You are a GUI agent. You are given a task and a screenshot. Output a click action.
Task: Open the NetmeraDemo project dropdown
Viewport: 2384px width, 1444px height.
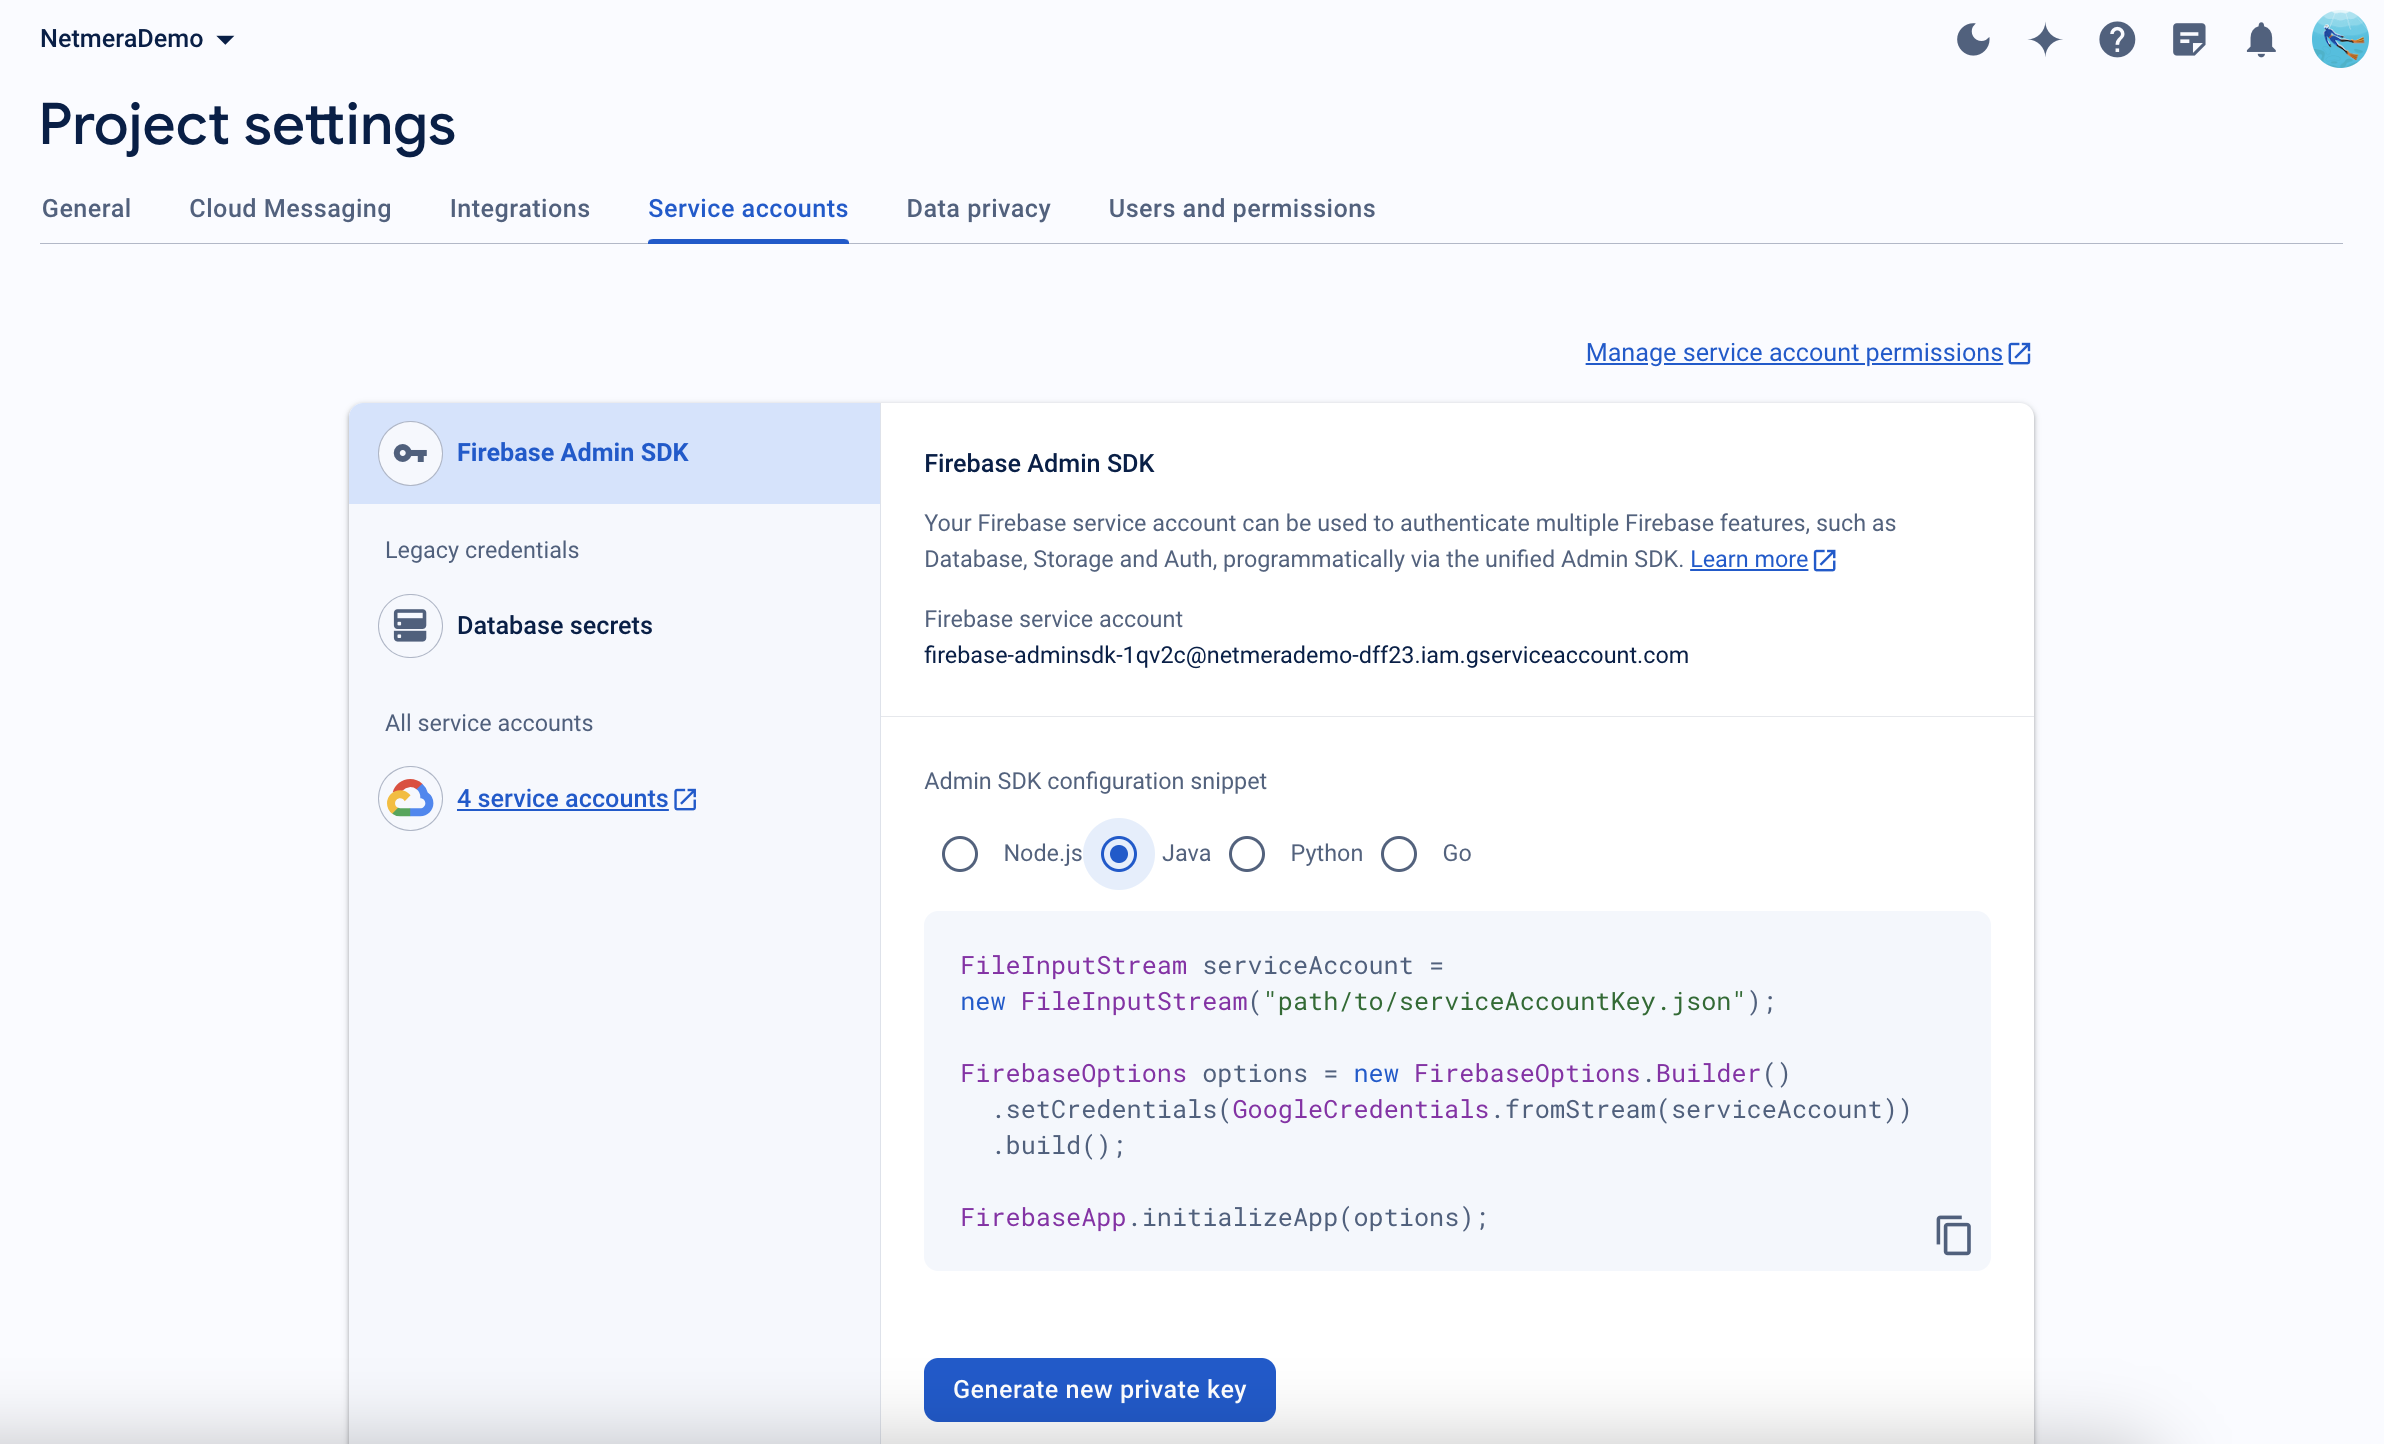click(137, 39)
